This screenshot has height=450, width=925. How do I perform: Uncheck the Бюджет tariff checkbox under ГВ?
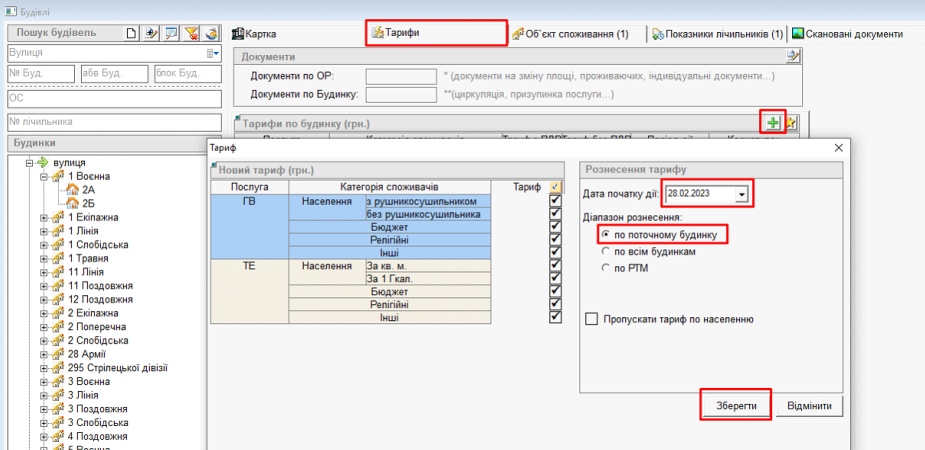pos(555,227)
